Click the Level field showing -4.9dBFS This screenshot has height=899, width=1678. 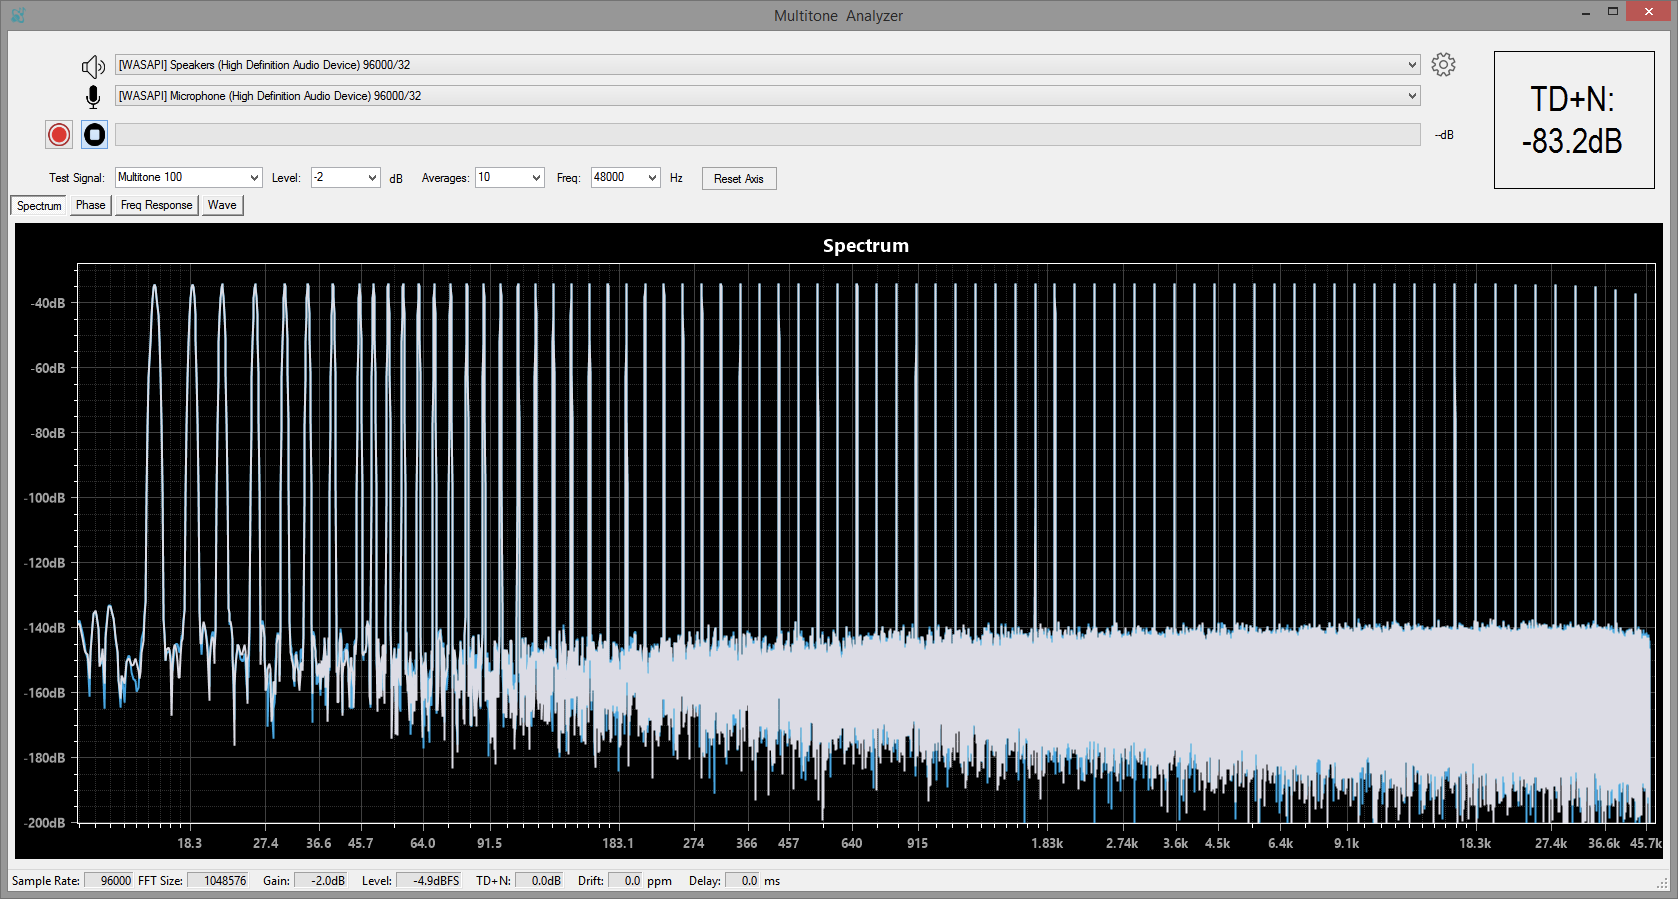pyautogui.click(x=429, y=881)
